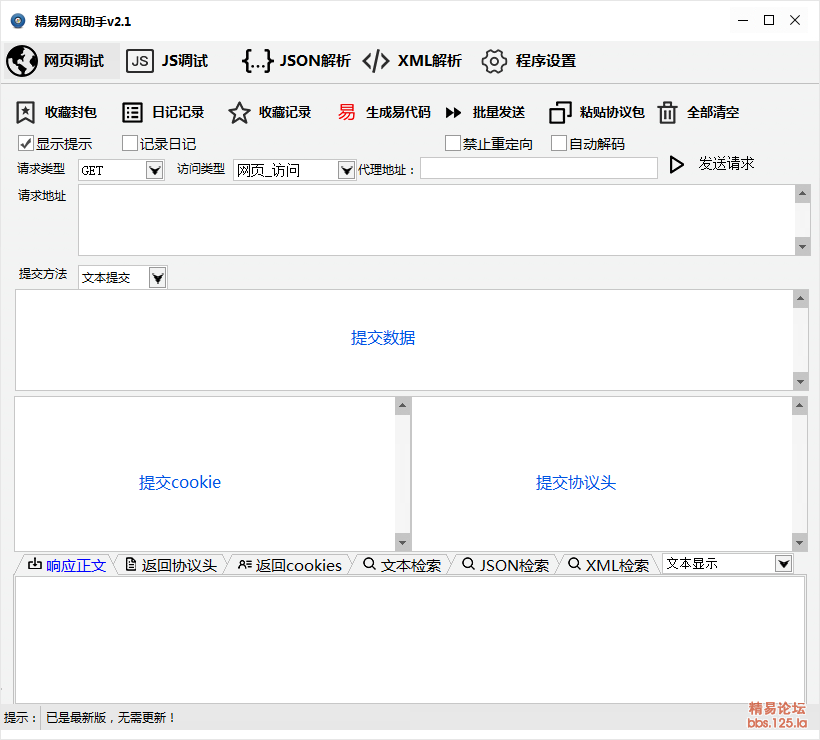Screen dimensions: 820x740
Task: Click the 发送请求 button label
Action: coord(726,164)
